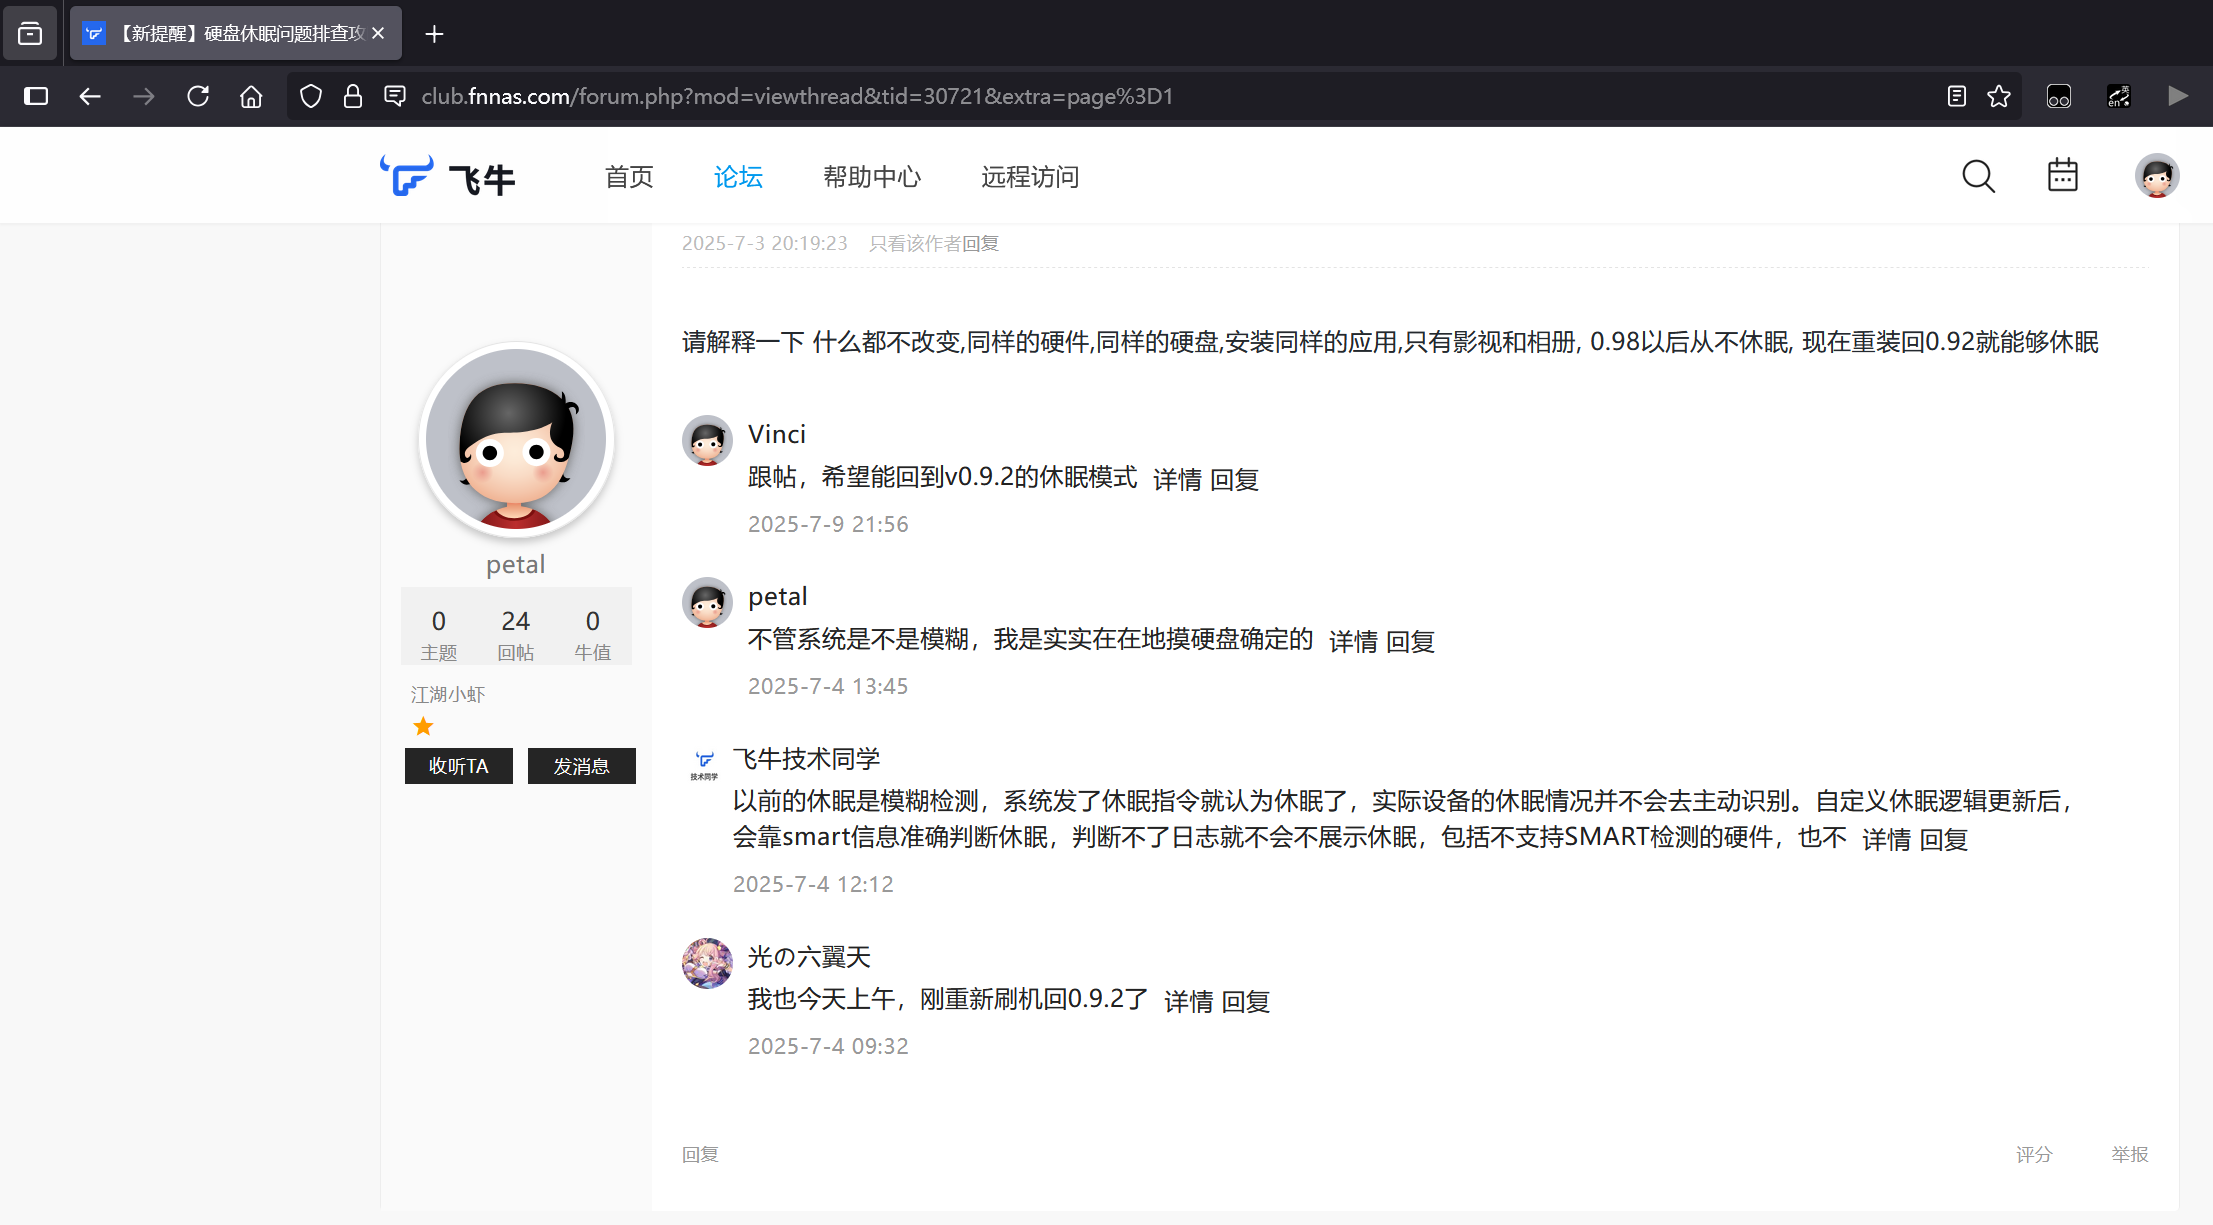Toggle the browser sidebar panel icon
The height and width of the screenshot is (1225, 2213).
[x=36, y=96]
